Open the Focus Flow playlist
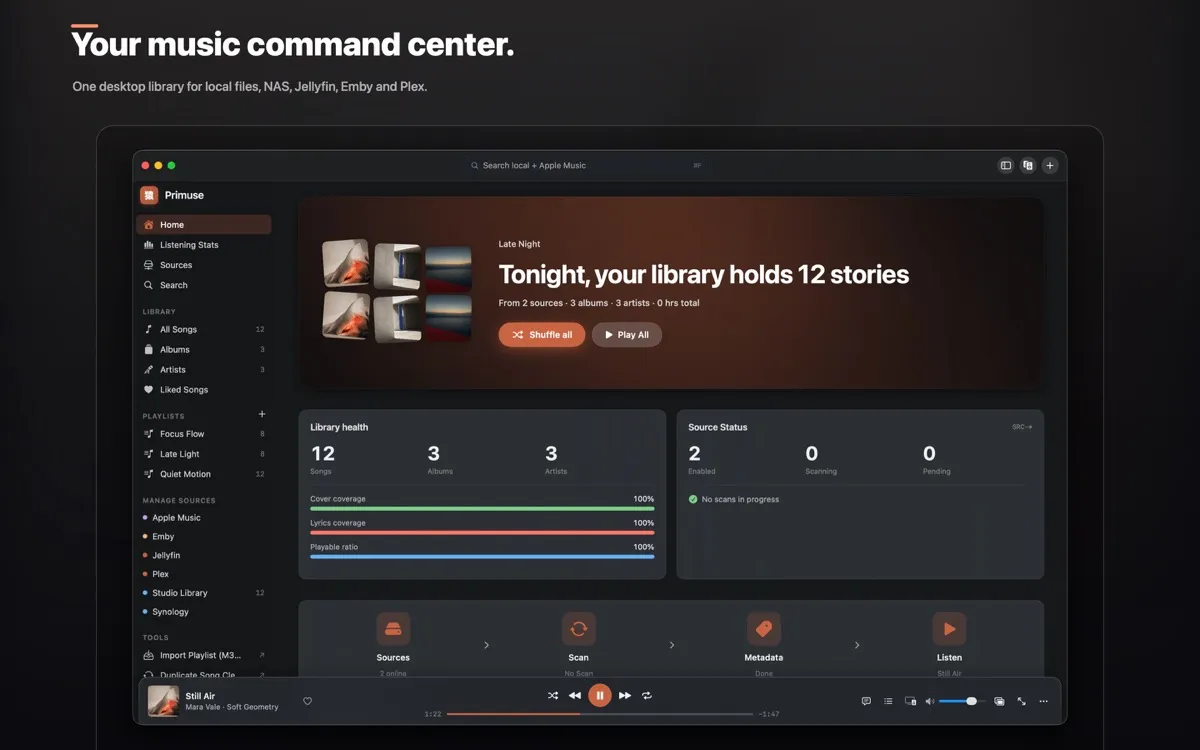Image resolution: width=1200 pixels, height=750 pixels. (x=204, y=434)
